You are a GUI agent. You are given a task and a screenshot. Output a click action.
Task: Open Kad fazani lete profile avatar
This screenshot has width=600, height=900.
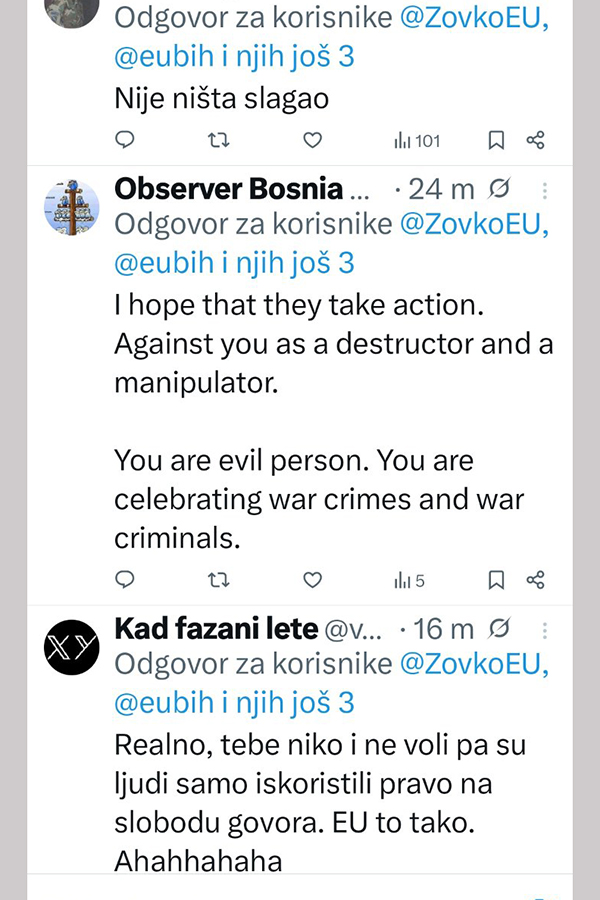click(72, 648)
